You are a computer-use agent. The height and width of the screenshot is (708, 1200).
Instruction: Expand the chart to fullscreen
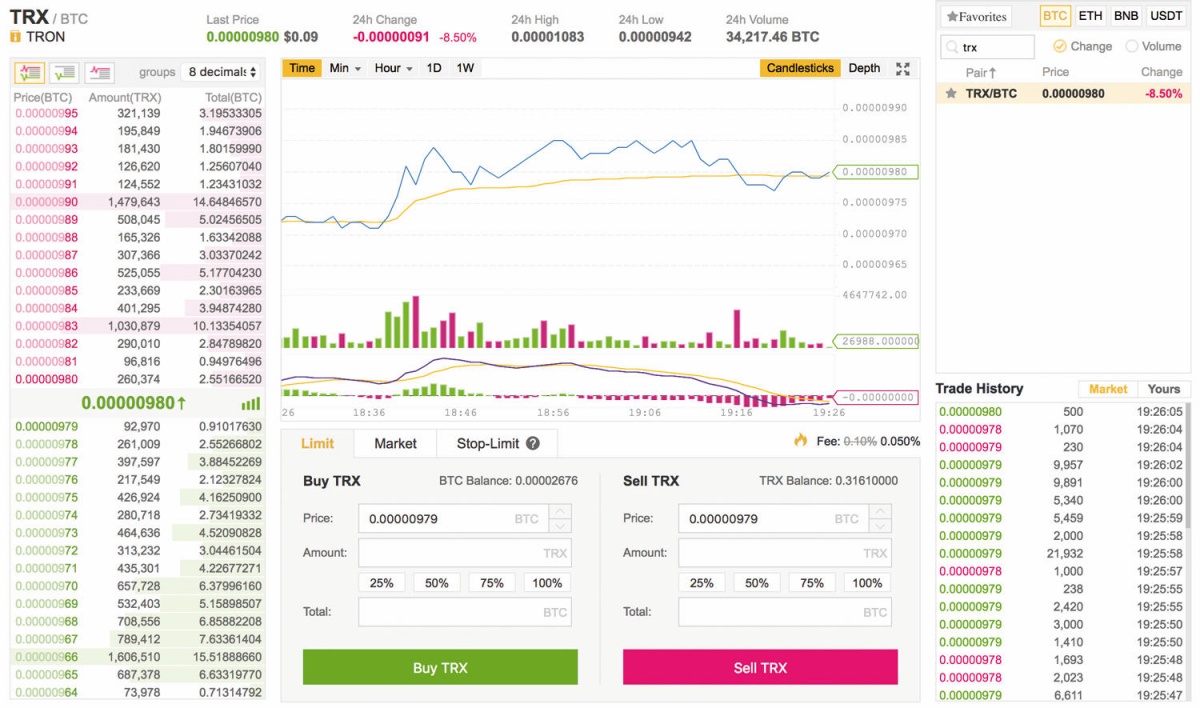pos(903,68)
